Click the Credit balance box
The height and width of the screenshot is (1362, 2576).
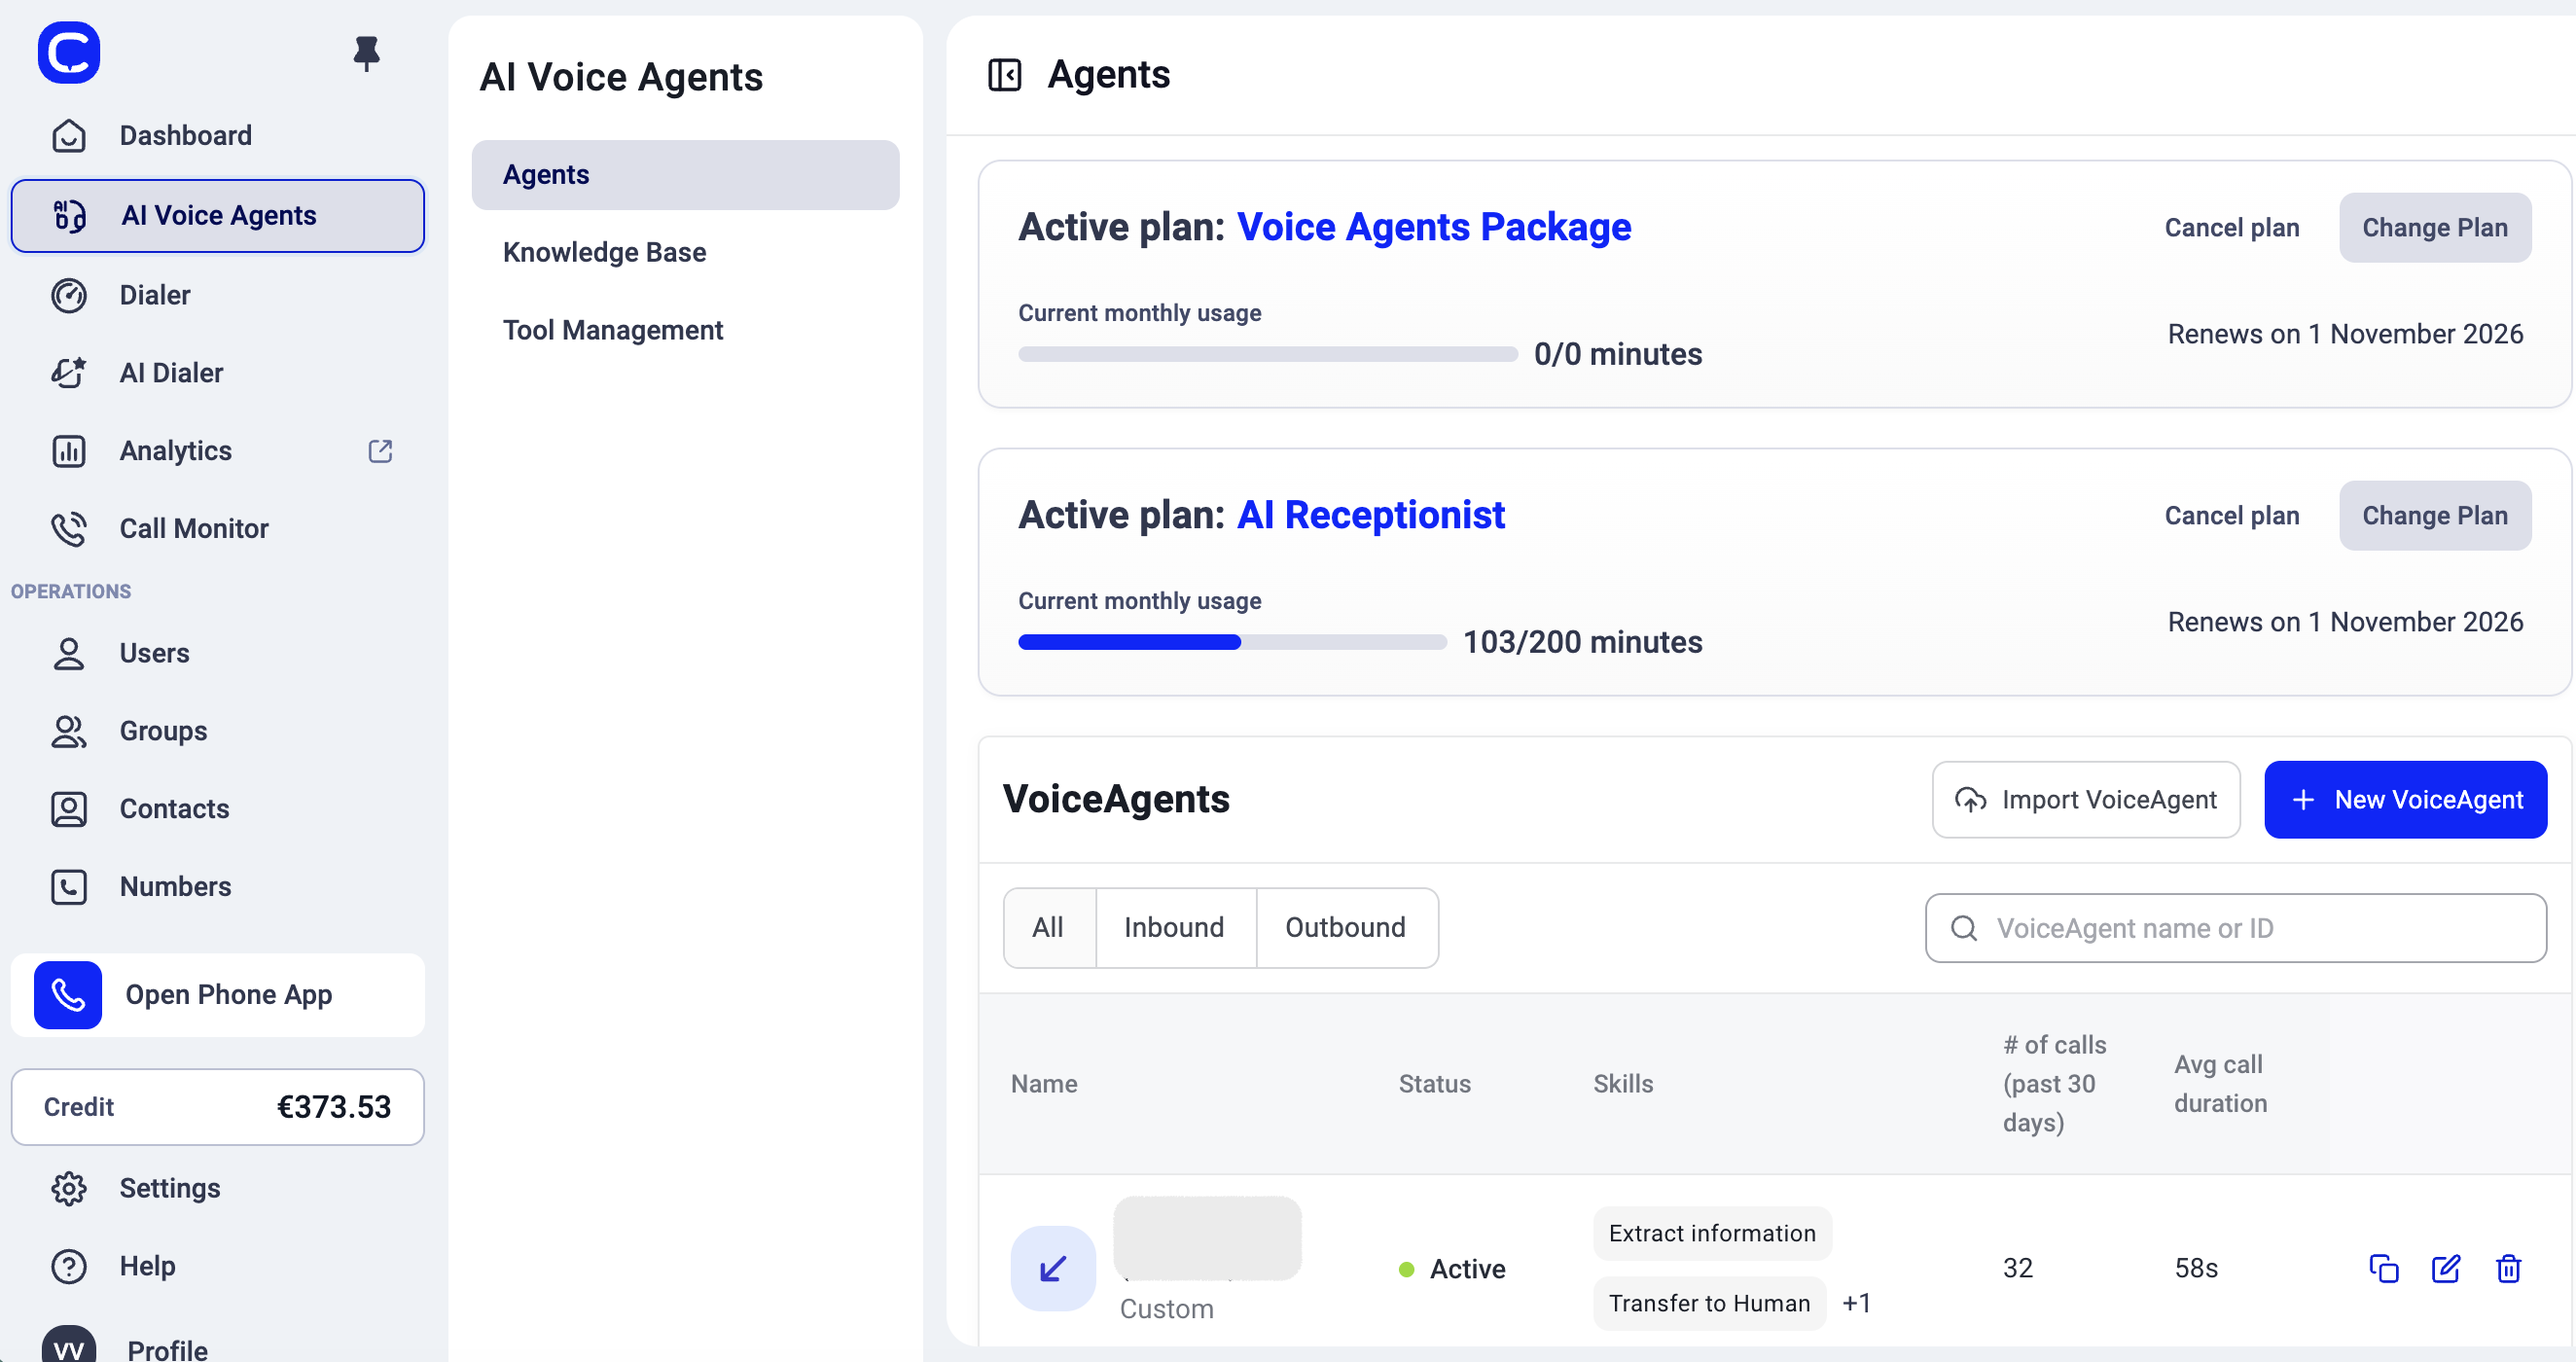point(217,1107)
